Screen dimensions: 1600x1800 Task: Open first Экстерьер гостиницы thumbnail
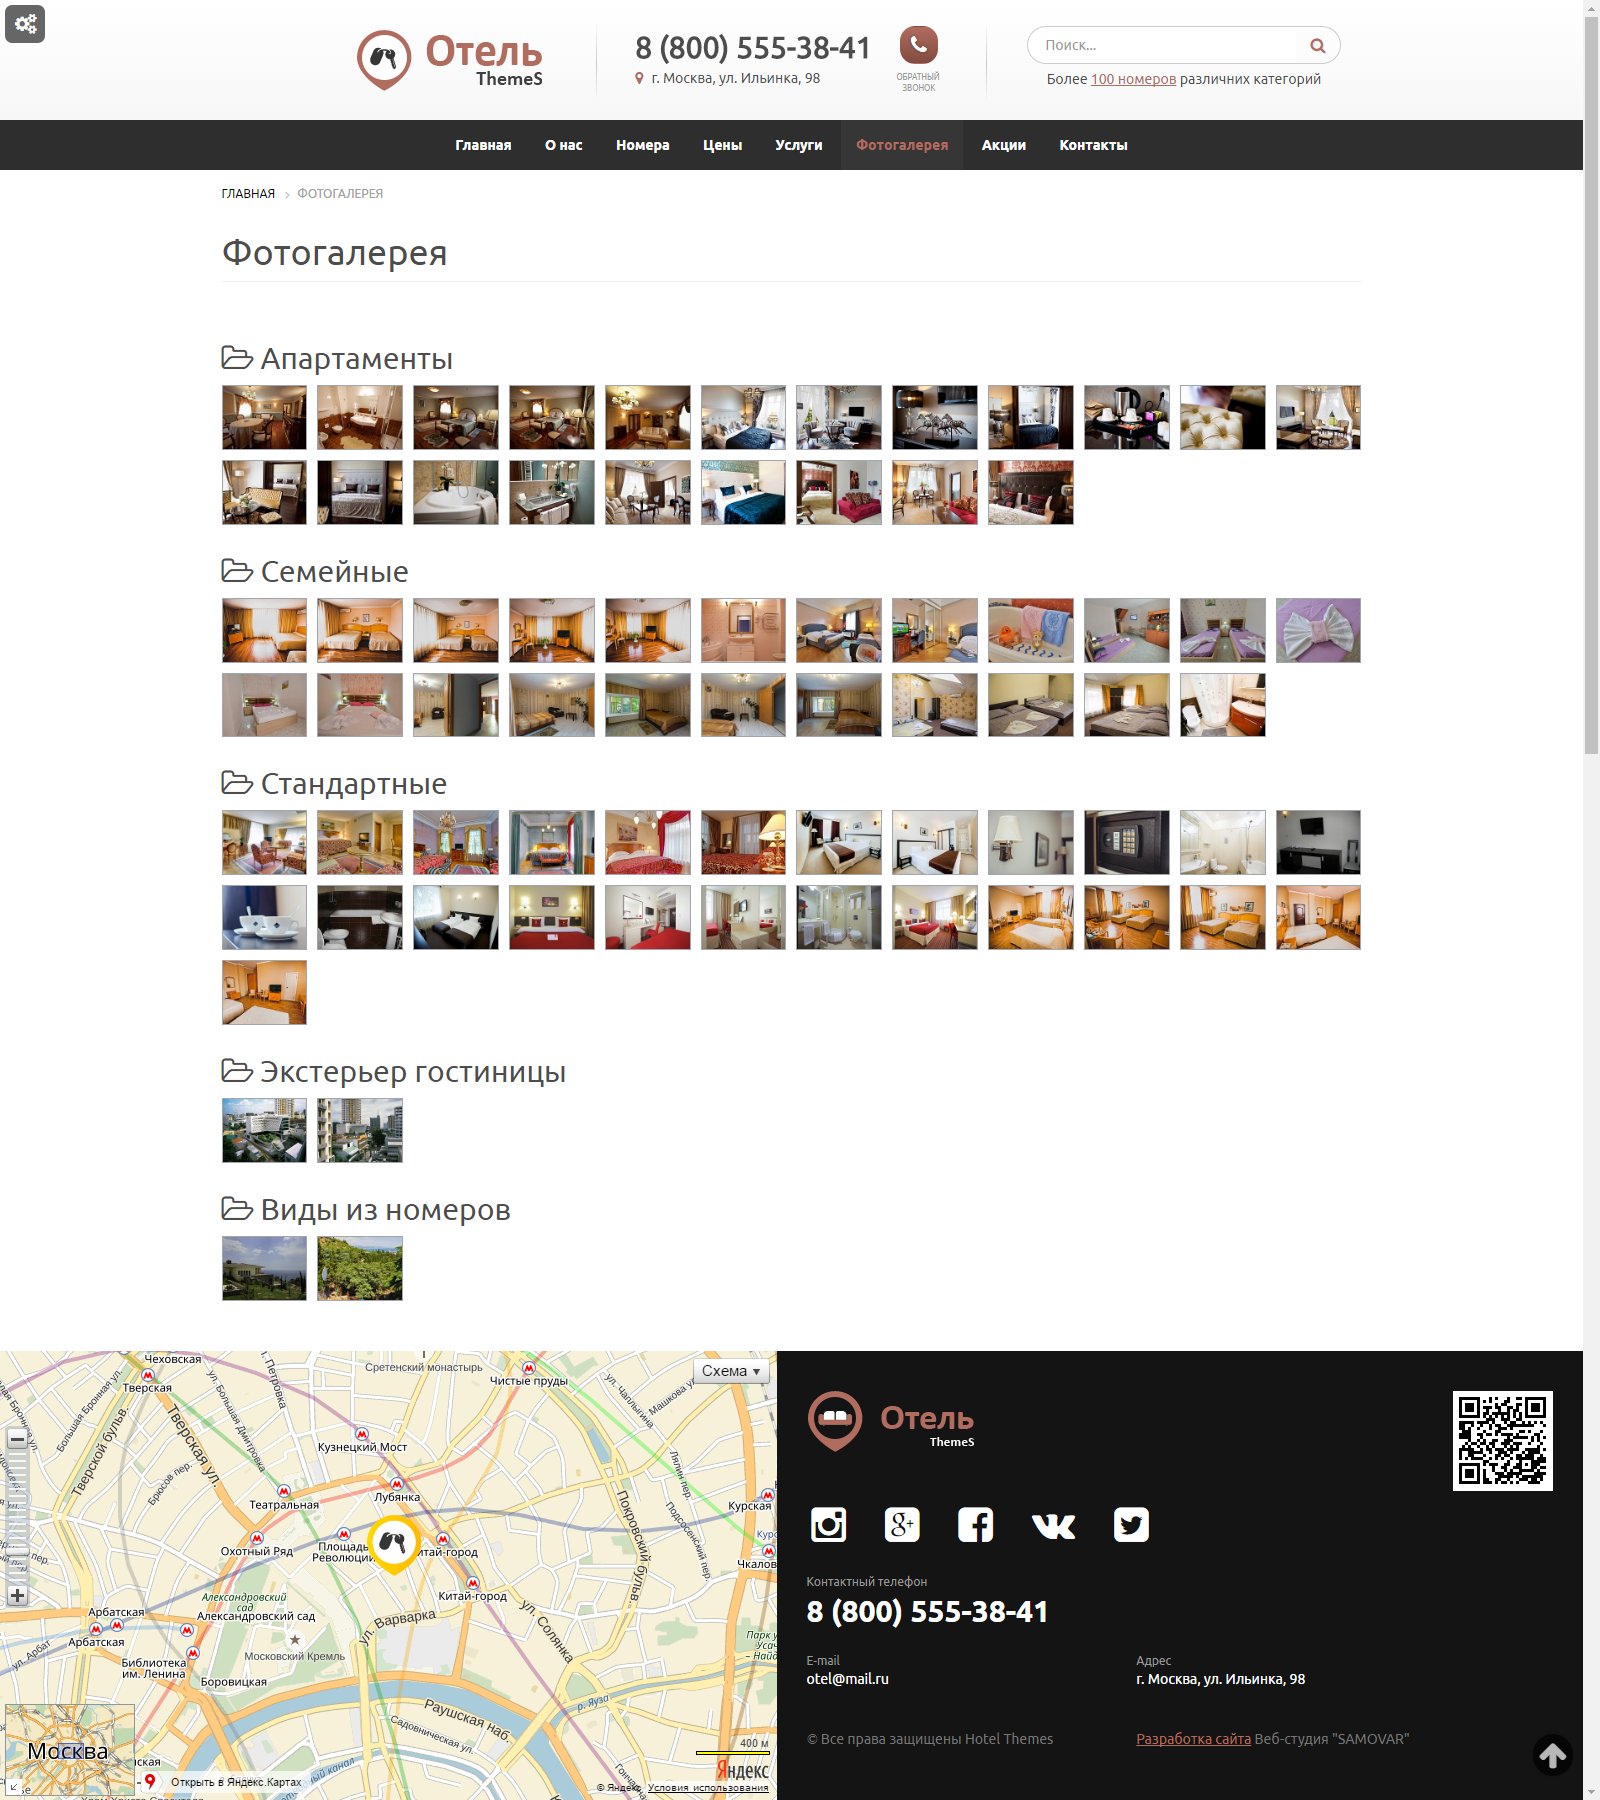point(264,1130)
